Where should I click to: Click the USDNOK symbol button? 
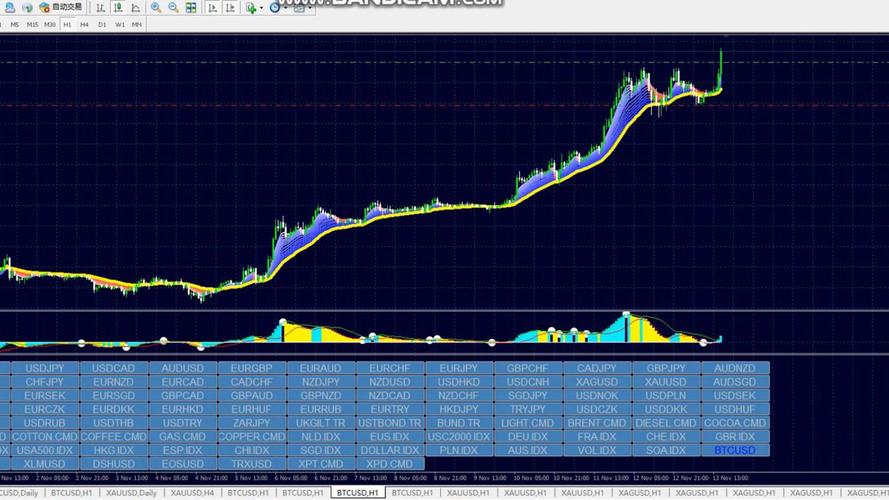click(x=597, y=396)
